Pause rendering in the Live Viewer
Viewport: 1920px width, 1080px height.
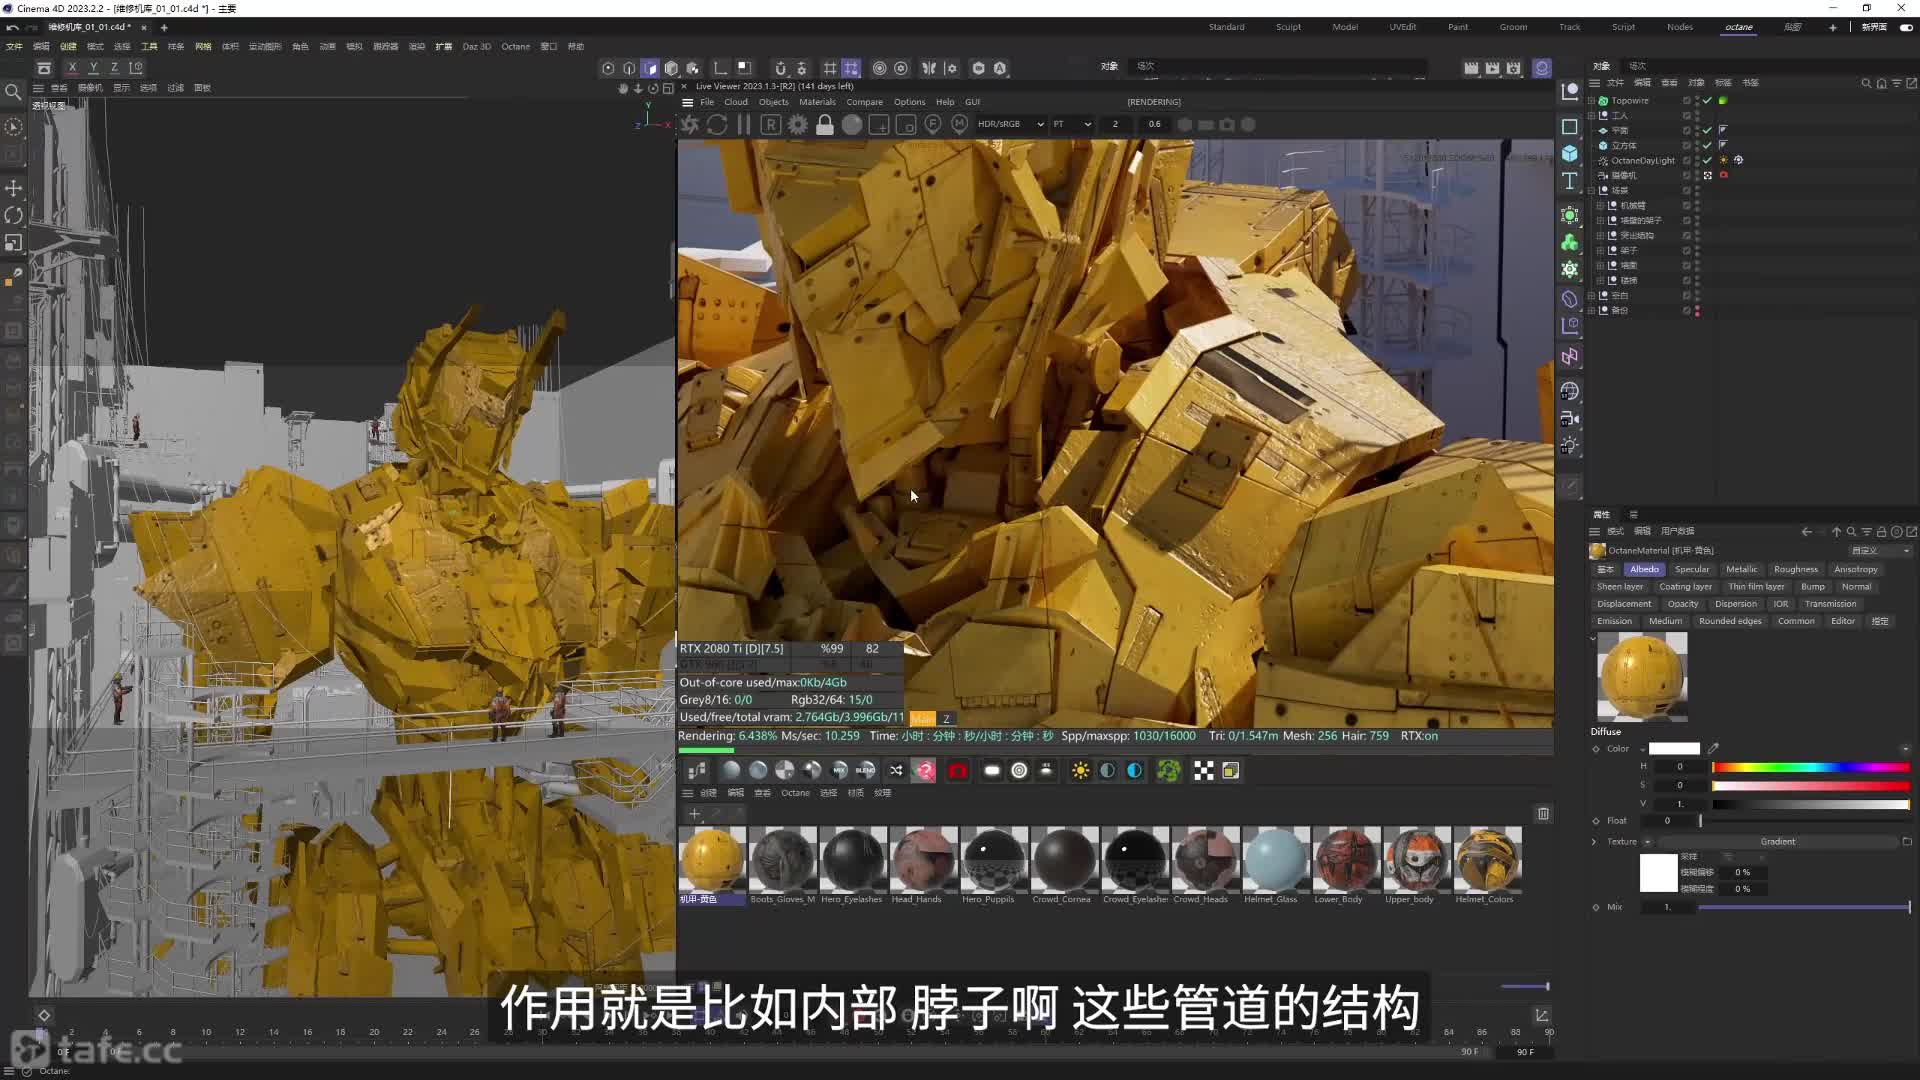point(744,125)
